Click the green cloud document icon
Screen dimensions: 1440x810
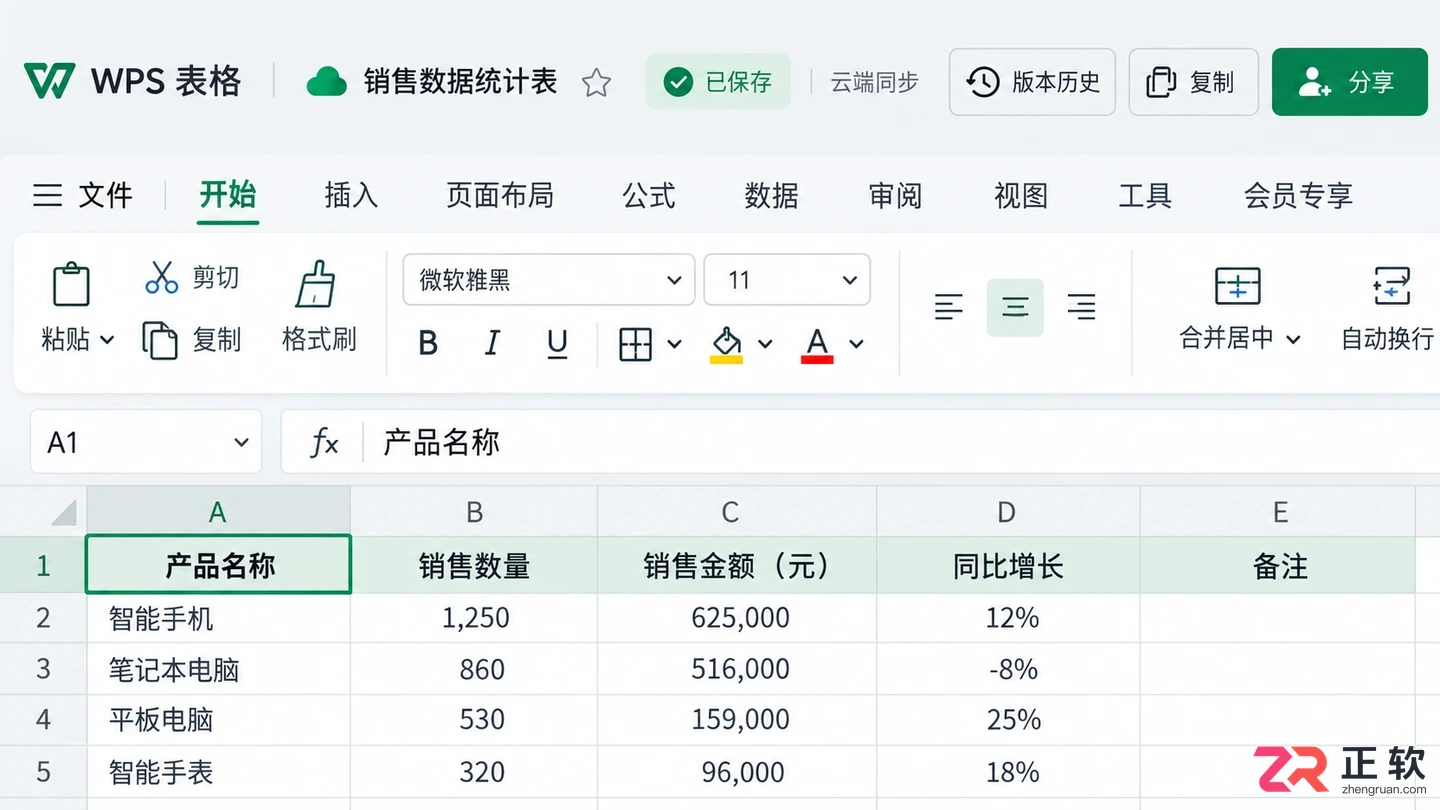click(x=326, y=81)
